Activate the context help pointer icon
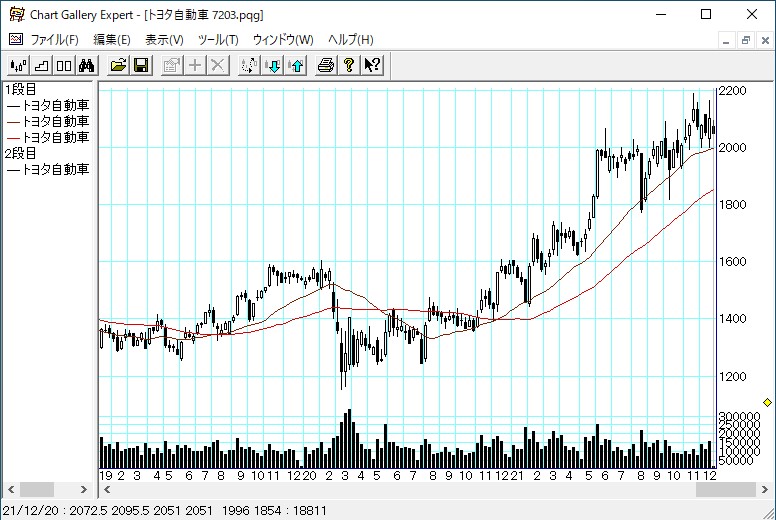776x520 pixels. pyautogui.click(x=372, y=65)
